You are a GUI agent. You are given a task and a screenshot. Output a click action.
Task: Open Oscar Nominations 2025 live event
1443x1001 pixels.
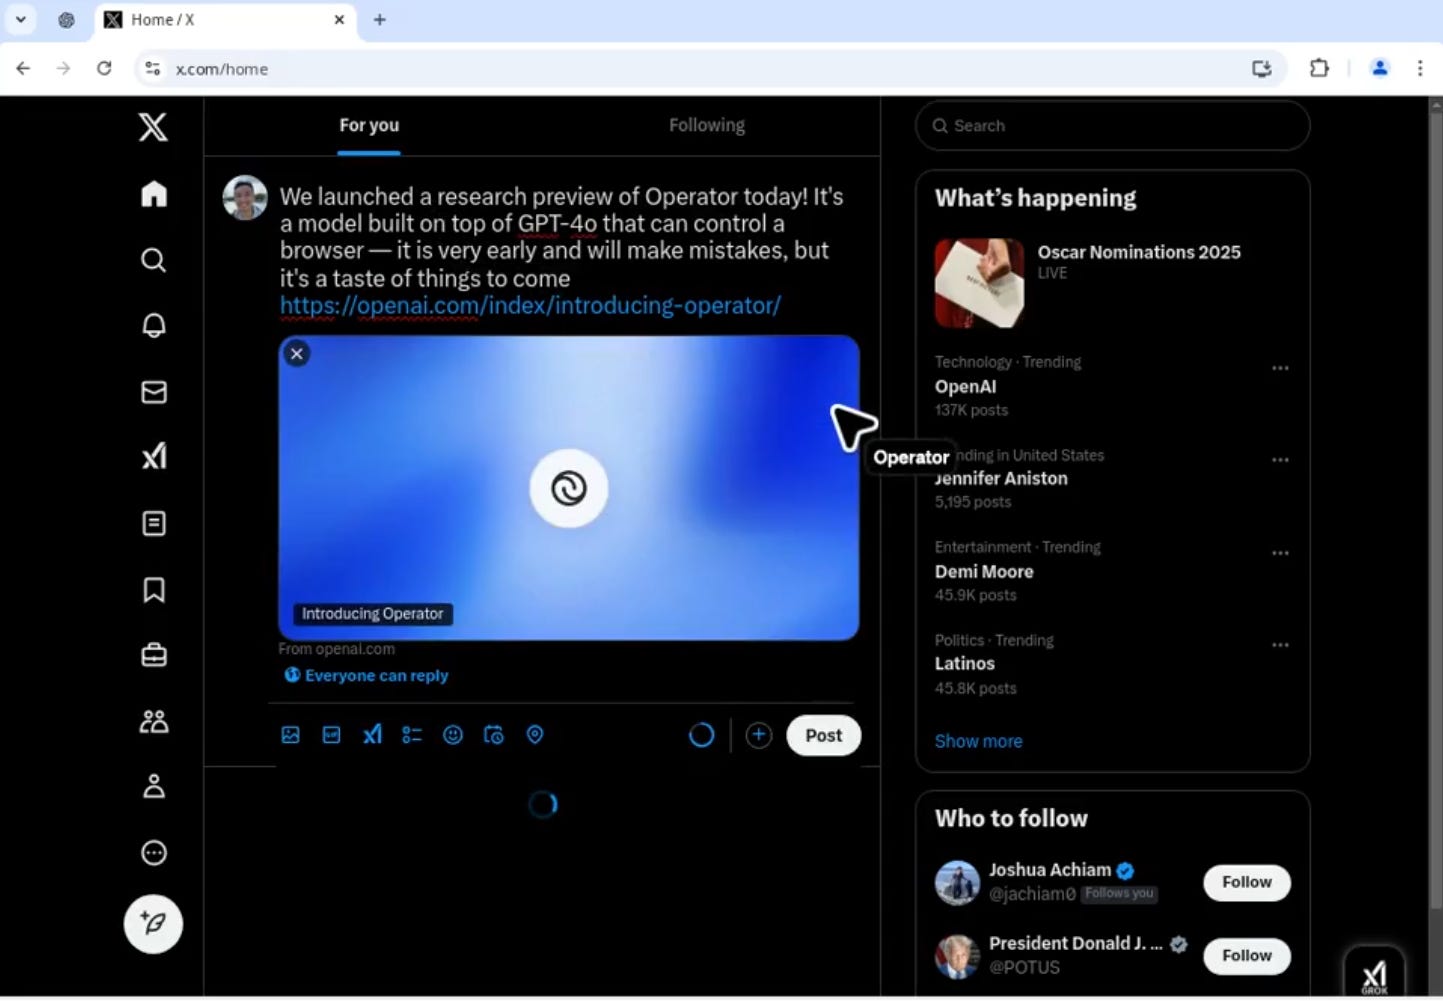[1139, 252]
